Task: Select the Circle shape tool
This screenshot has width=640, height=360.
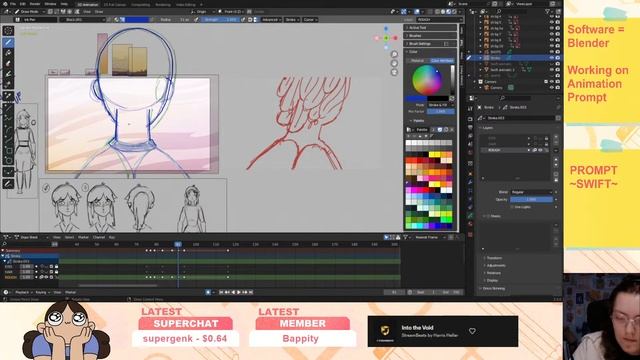Action: click(x=8, y=161)
